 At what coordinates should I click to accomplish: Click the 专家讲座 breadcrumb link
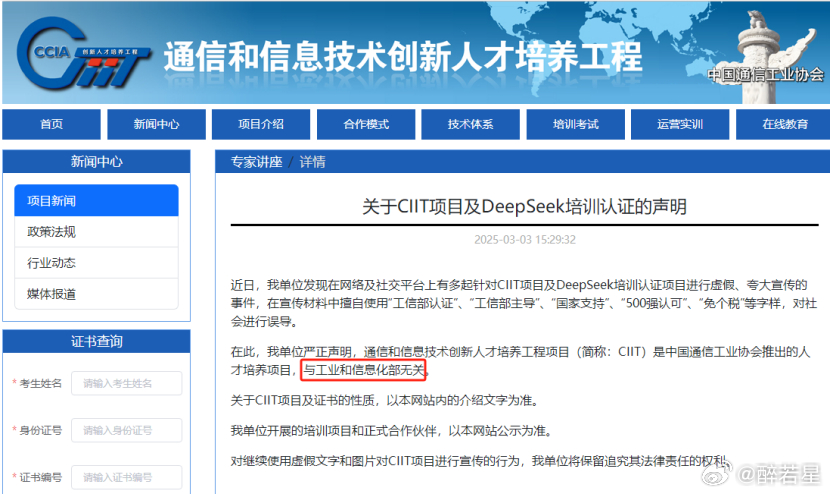[257, 162]
